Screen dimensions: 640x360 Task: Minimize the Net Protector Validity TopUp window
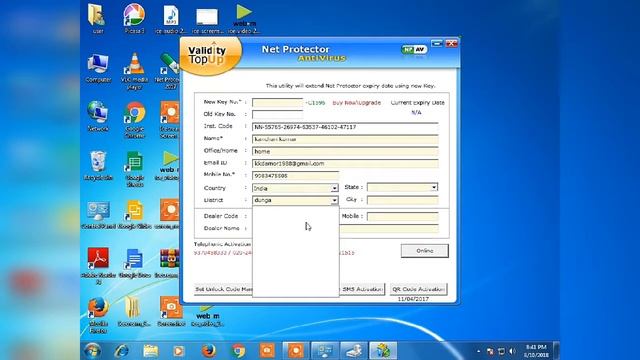[x=437, y=43]
